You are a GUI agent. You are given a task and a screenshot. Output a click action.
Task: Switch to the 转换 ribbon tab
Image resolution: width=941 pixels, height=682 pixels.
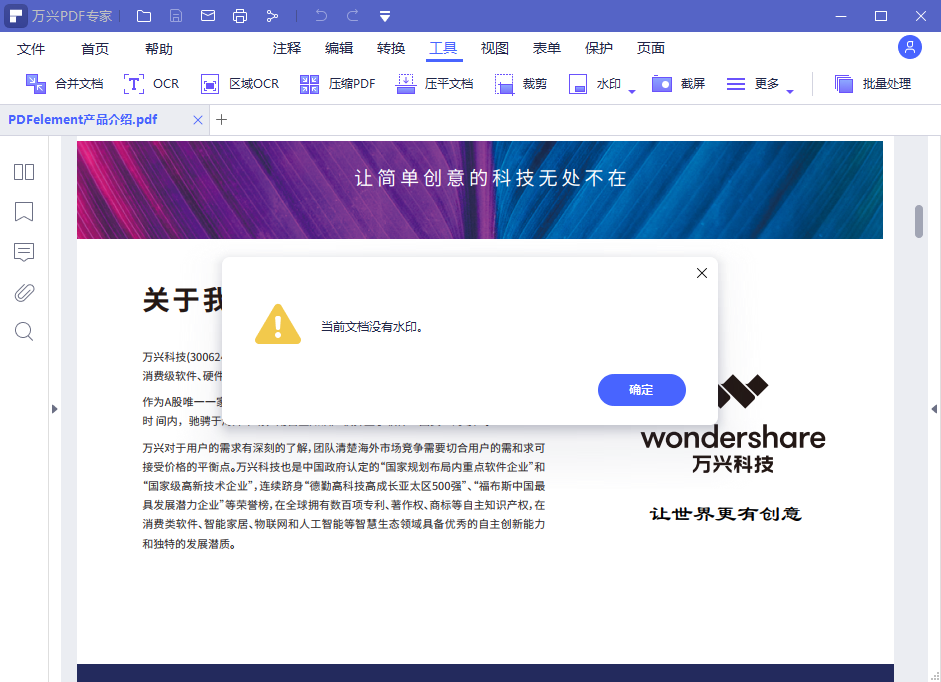click(x=391, y=47)
